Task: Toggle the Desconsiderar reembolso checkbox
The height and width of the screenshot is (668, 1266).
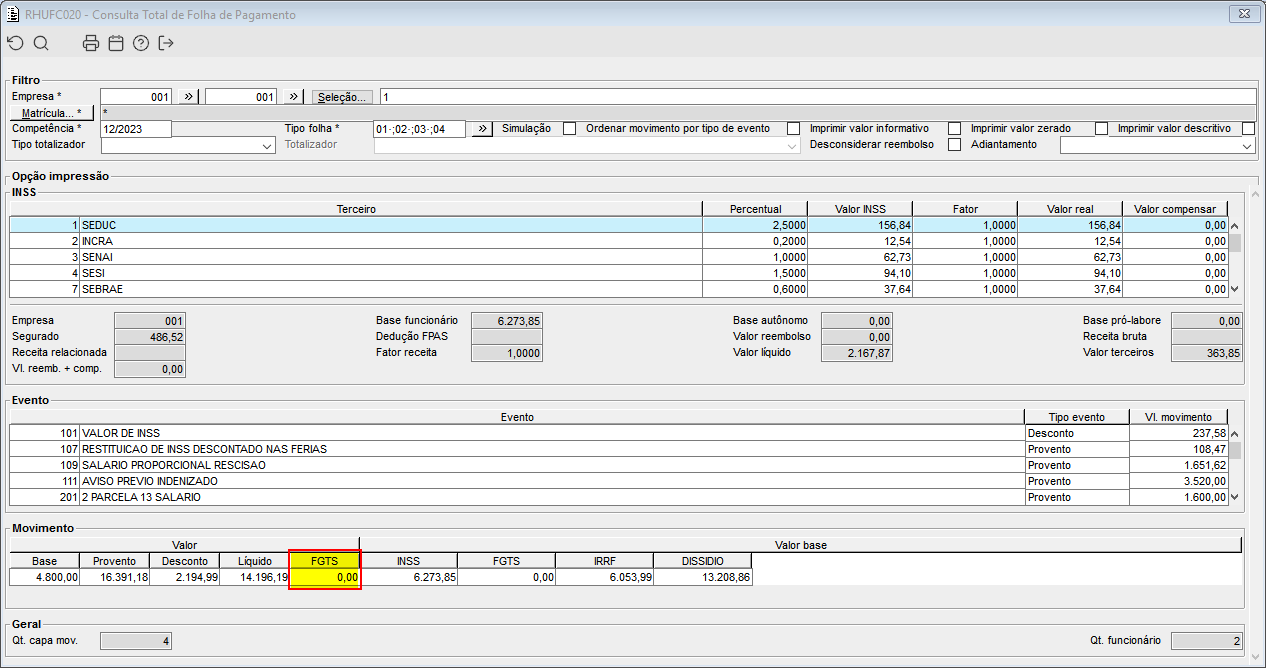Action: tap(955, 145)
